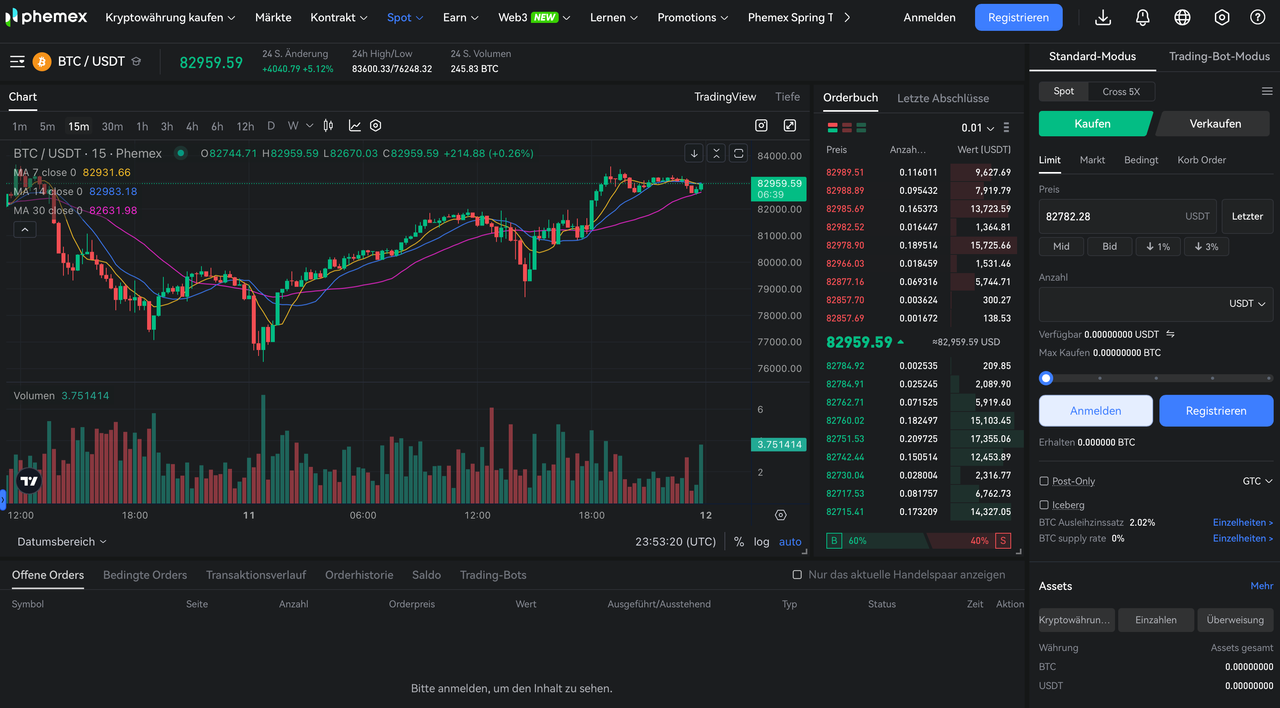The image size is (1280, 708).
Task: Click the Phemex logo in the header
Action: (x=46, y=17)
